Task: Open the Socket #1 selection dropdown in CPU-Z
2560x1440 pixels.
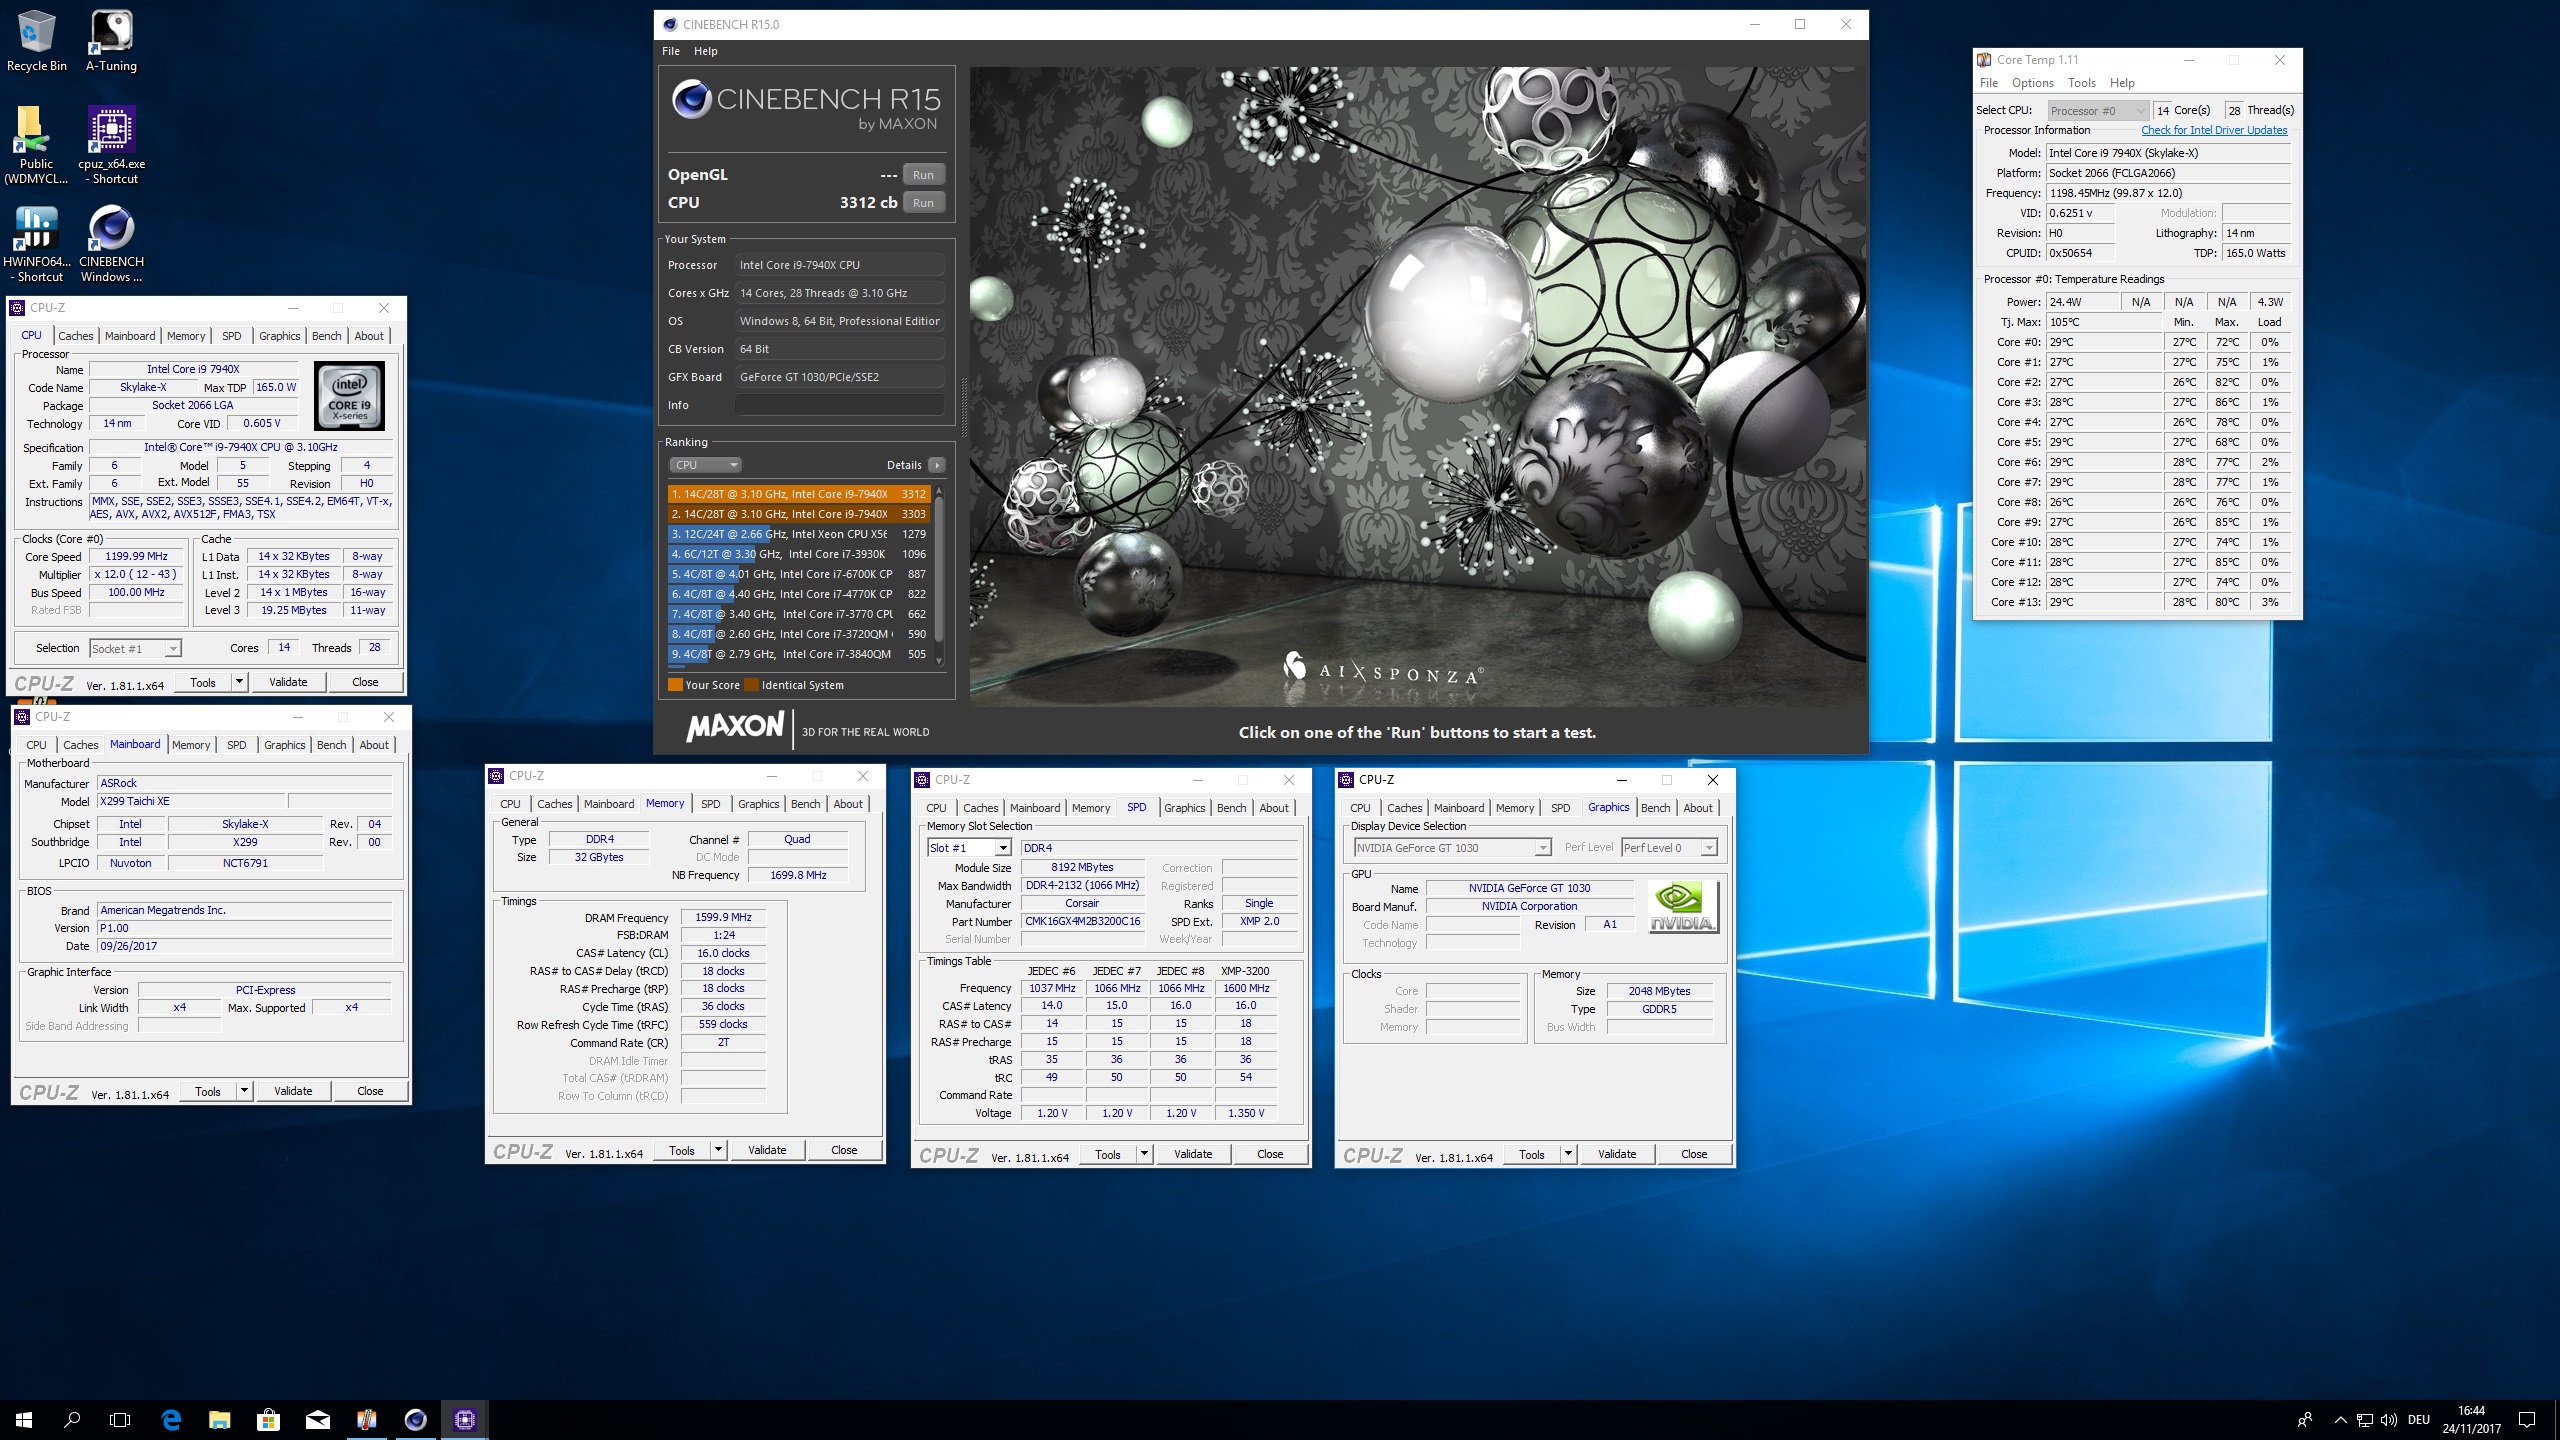Action: (x=135, y=649)
